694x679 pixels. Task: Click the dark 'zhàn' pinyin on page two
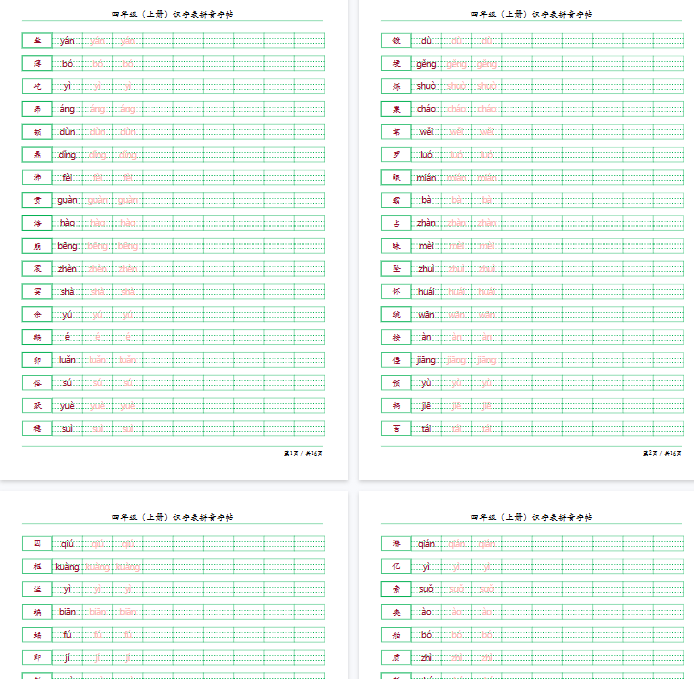point(426,223)
